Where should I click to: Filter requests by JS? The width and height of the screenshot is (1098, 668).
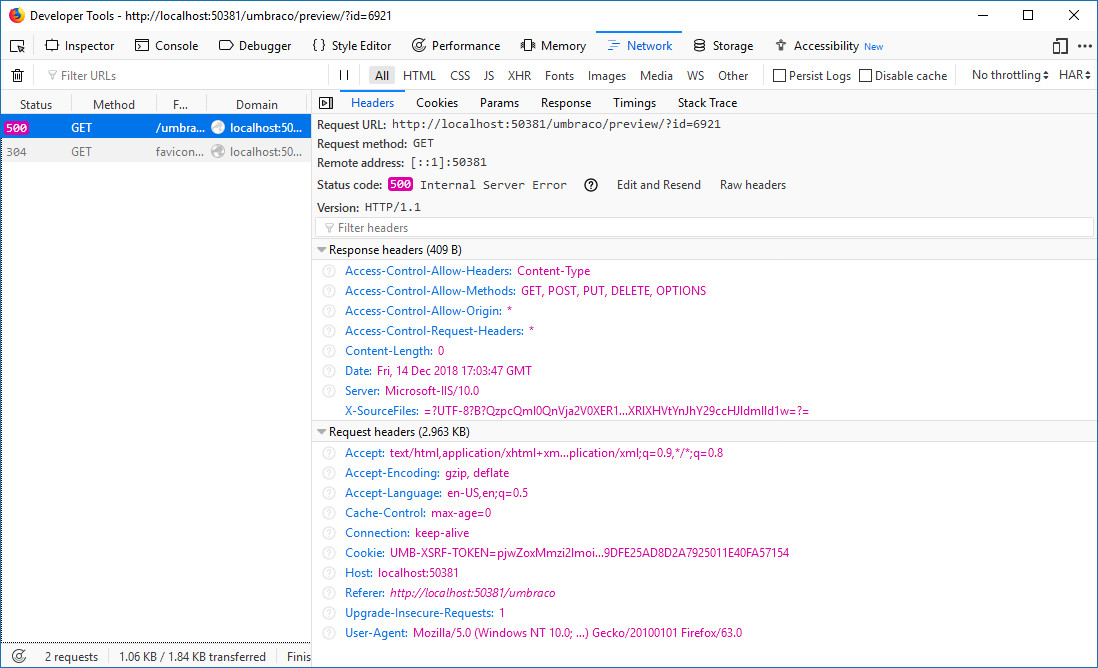489,76
